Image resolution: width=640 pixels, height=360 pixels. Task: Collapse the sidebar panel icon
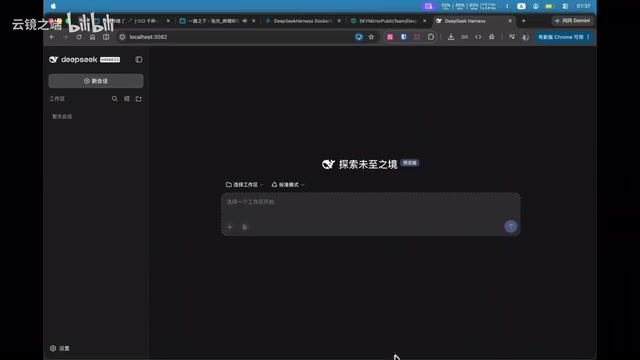point(139,60)
